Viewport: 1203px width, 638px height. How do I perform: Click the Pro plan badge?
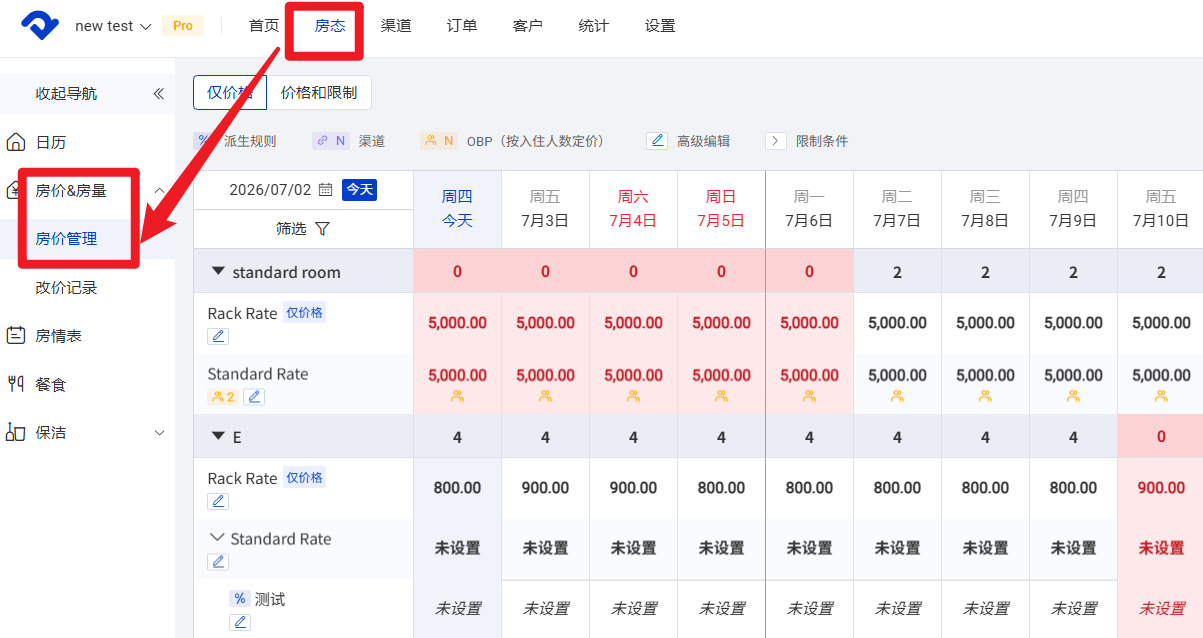(x=183, y=26)
